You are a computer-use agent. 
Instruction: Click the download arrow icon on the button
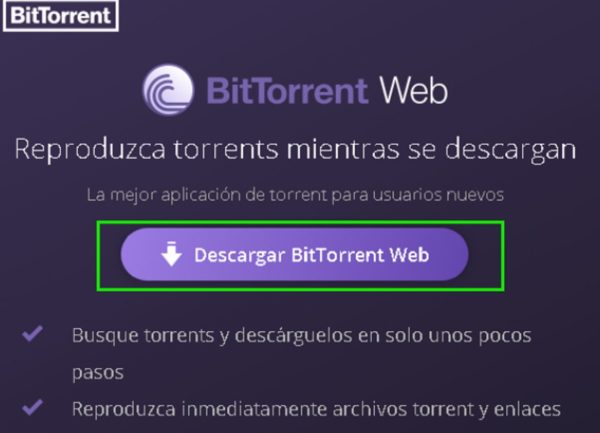pyautogui.click(x=171, y=254)
